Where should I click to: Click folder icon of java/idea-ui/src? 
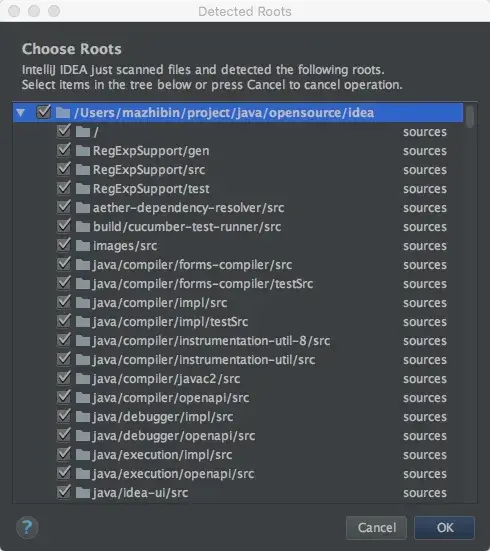pyautogui.click(x=83, y=493)
